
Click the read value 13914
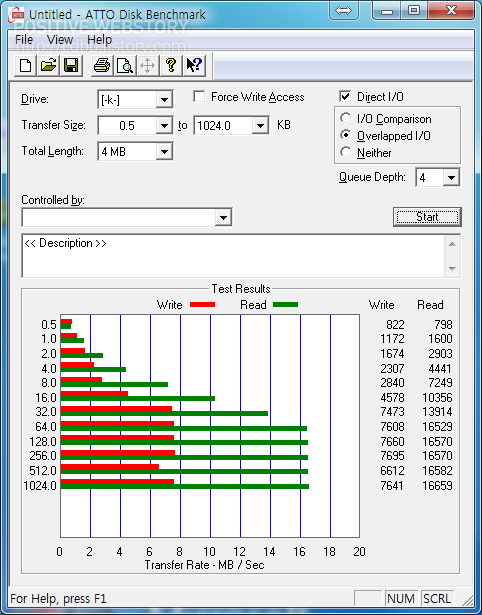coord(437,412)
